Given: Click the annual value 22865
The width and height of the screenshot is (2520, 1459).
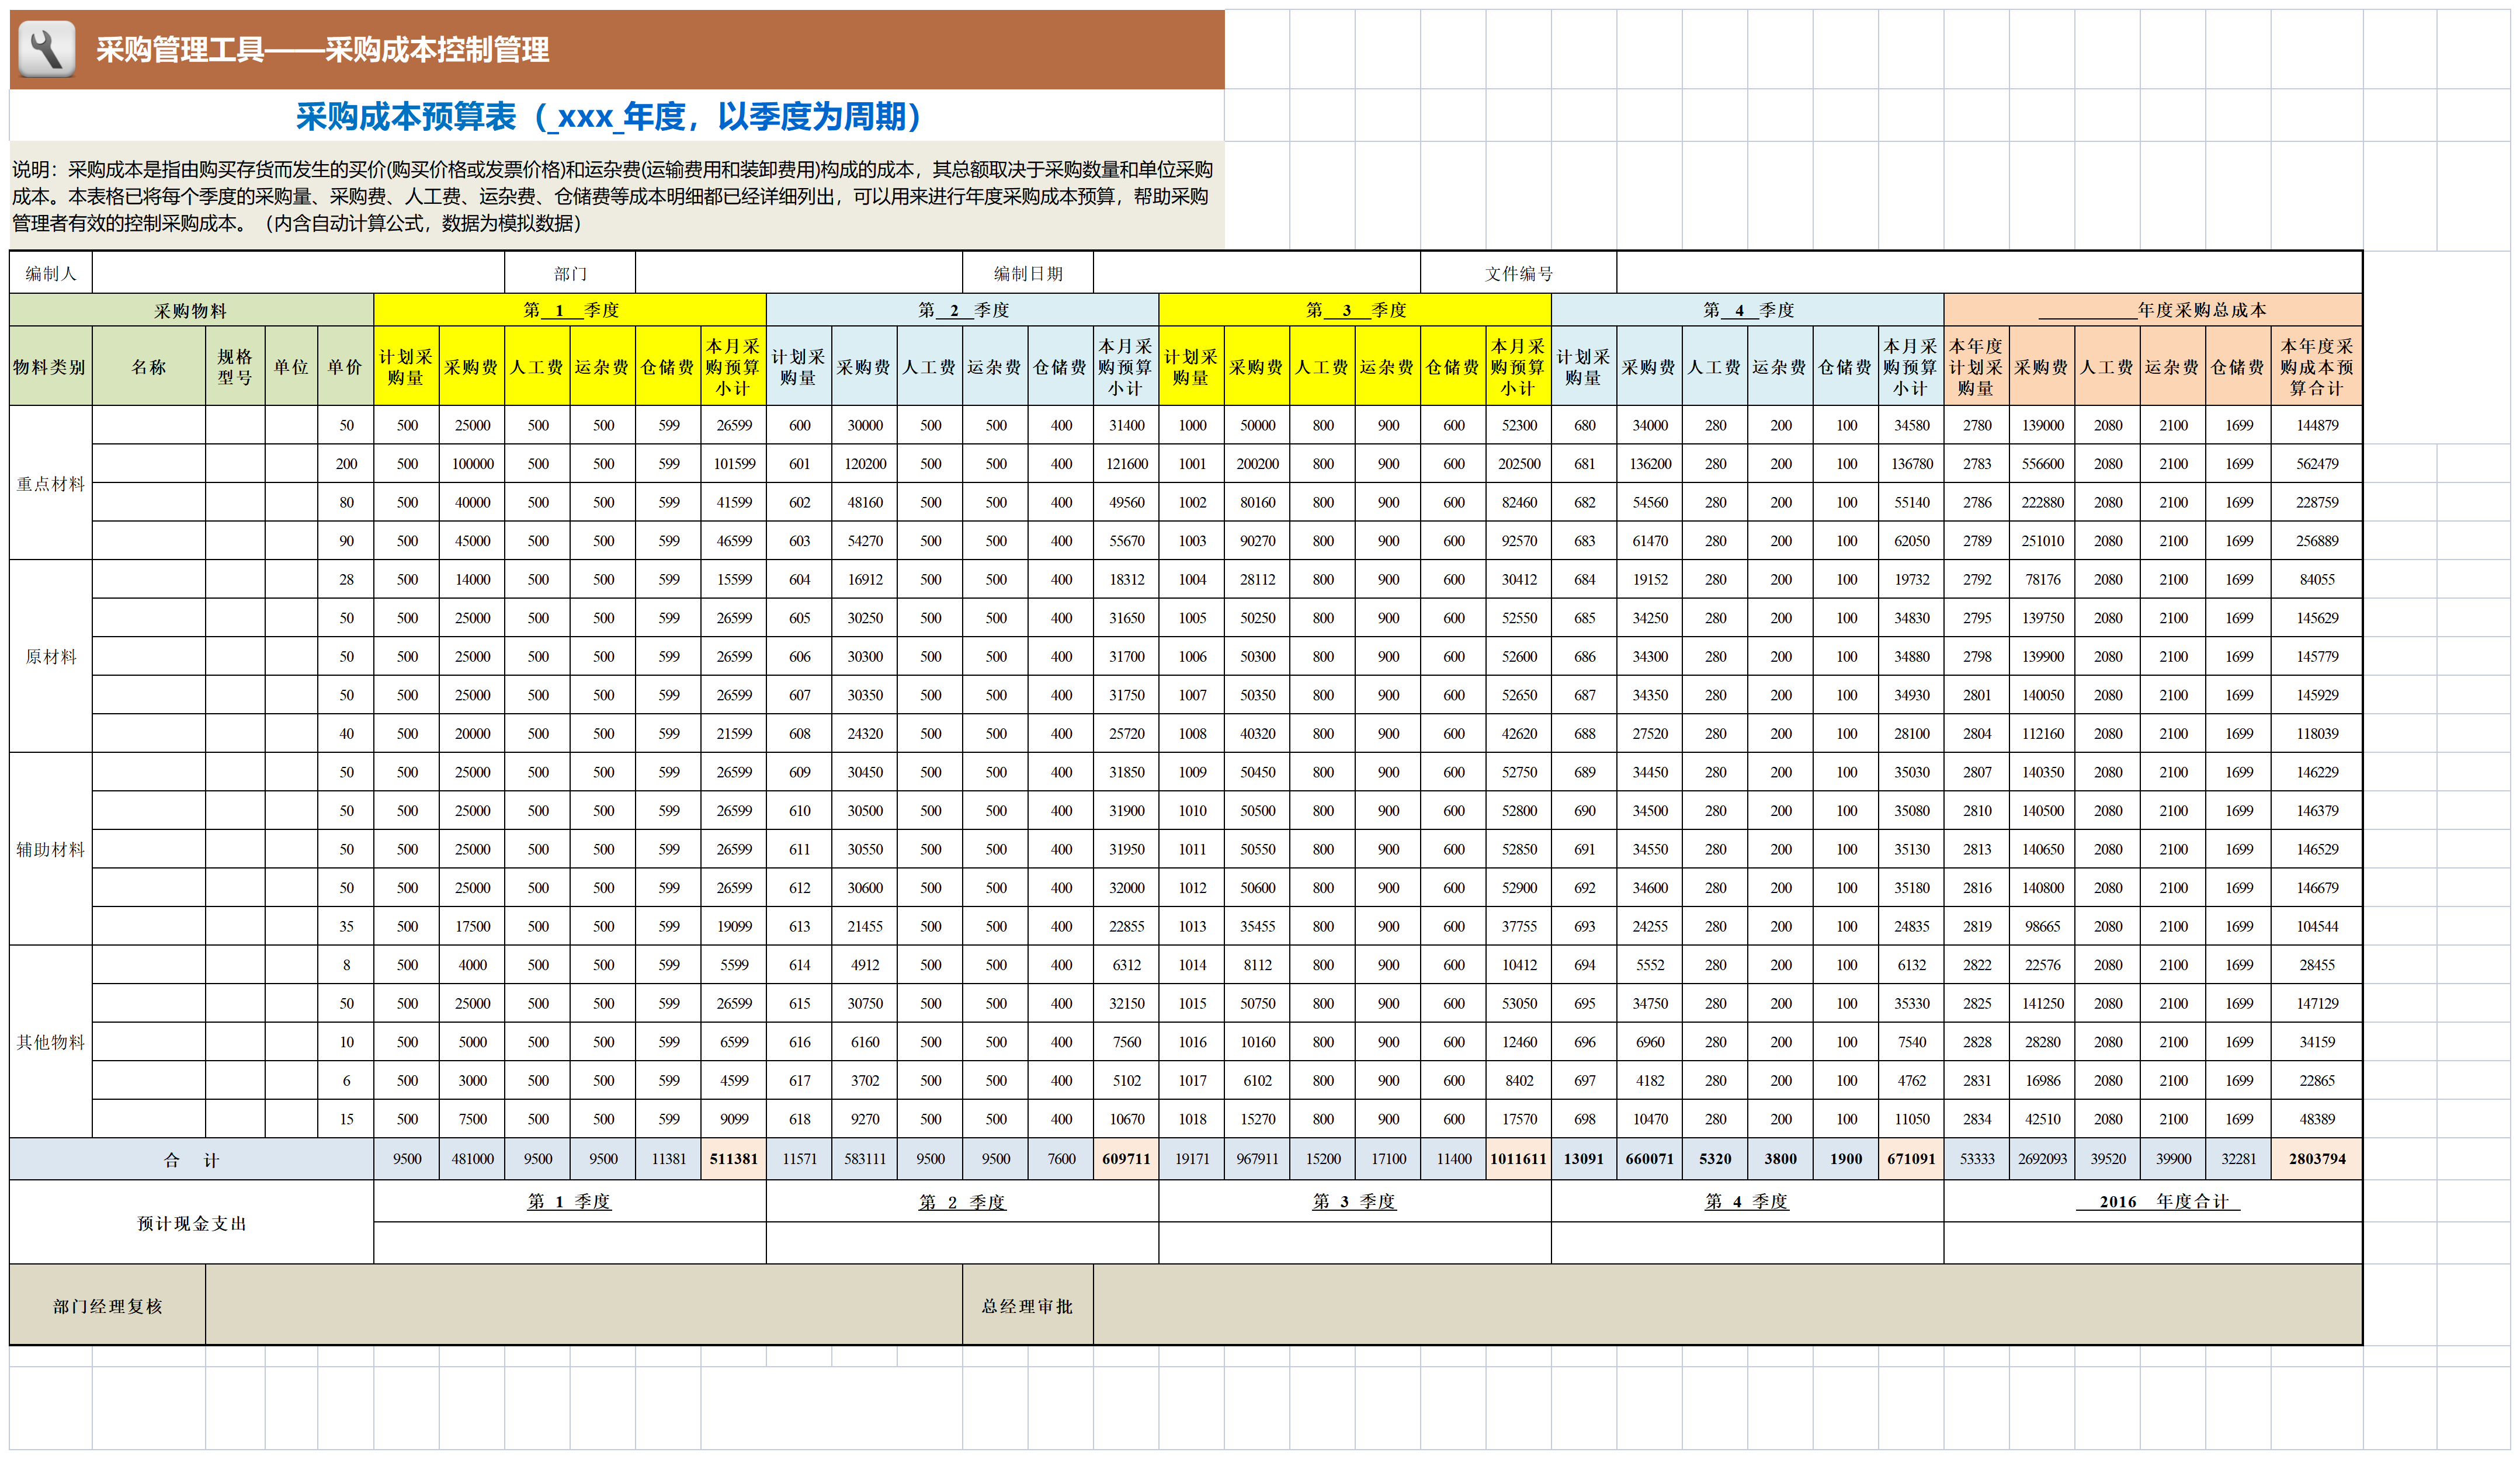Looking at the screenshot, I should [2316, 1080].
